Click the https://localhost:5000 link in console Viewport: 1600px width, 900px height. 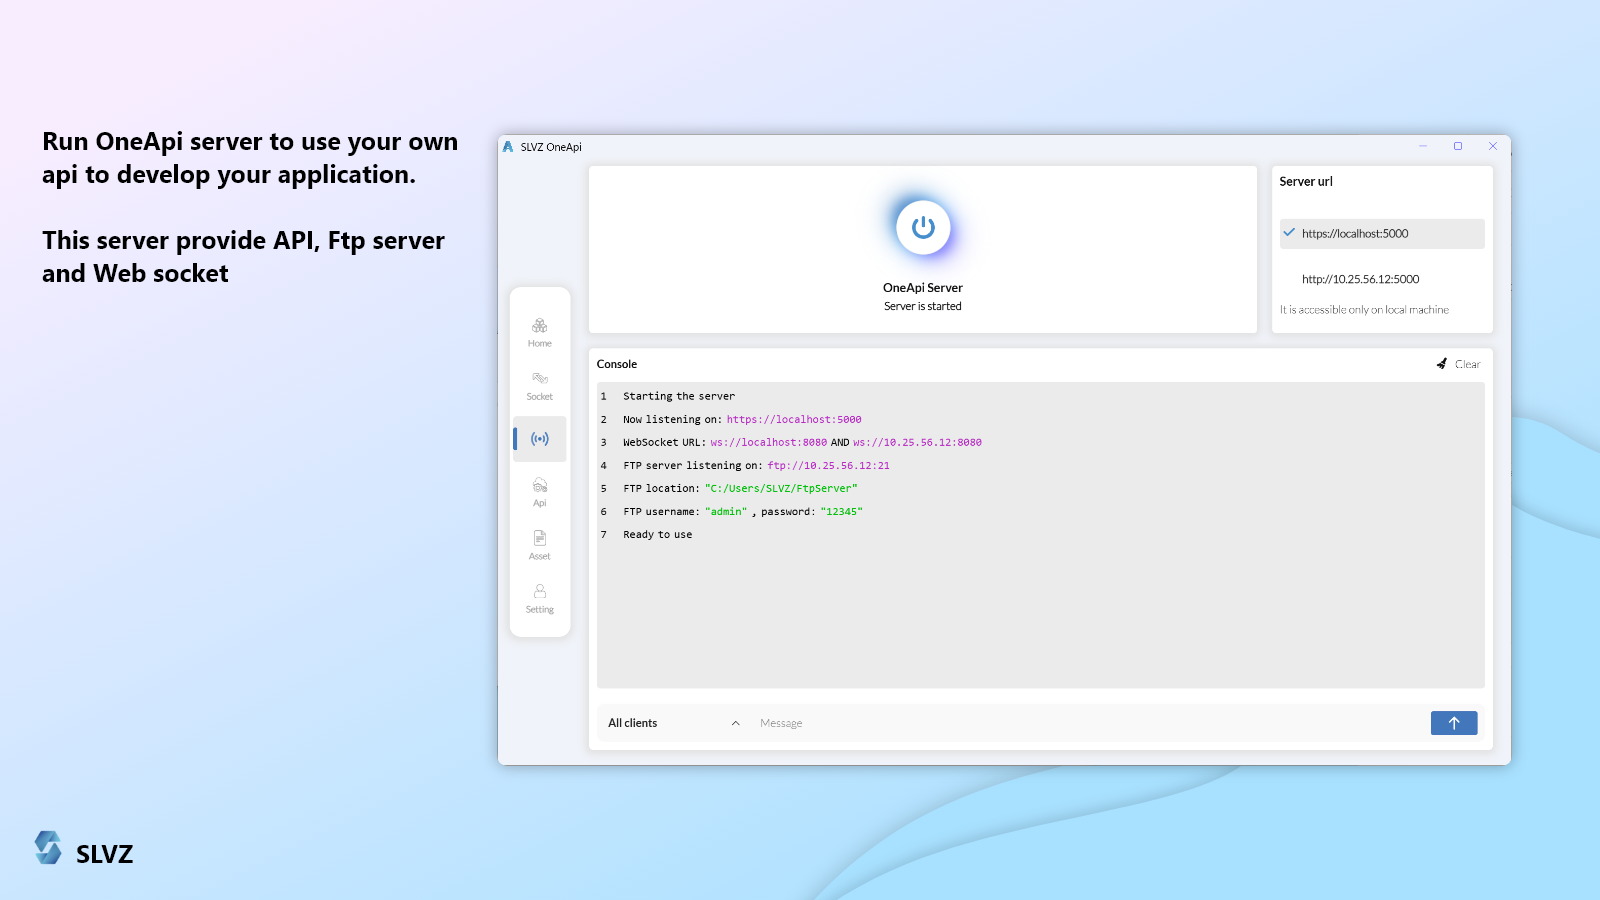[x=793, y=420]
